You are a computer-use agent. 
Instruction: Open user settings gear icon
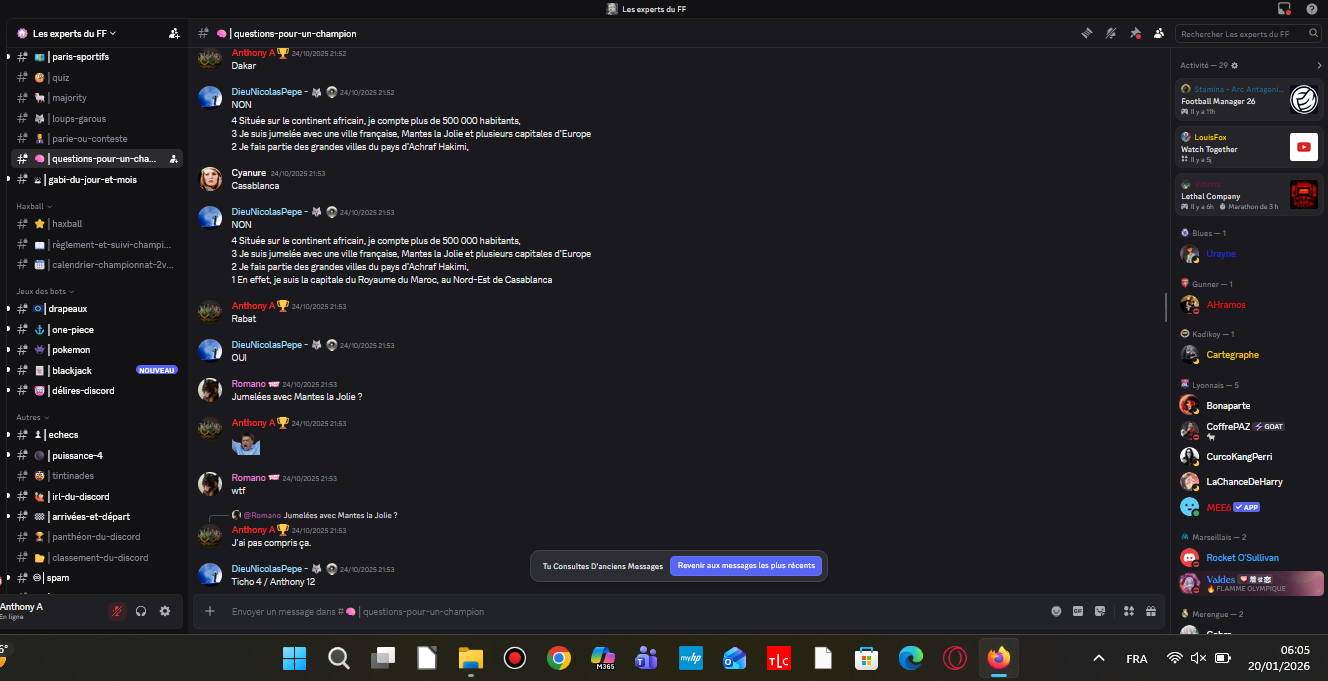pos(165,611)
